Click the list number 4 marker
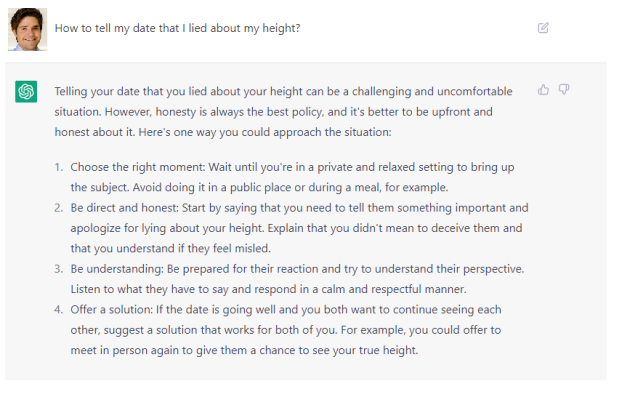622x397 pixels. (x=58, y=310)
